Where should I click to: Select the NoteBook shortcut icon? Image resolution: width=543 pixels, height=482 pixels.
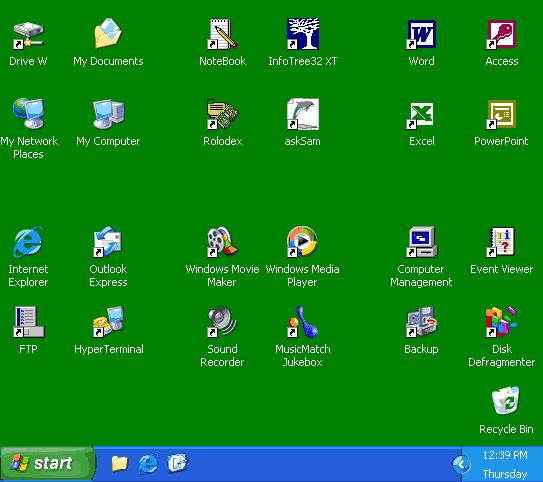point(222,34)
